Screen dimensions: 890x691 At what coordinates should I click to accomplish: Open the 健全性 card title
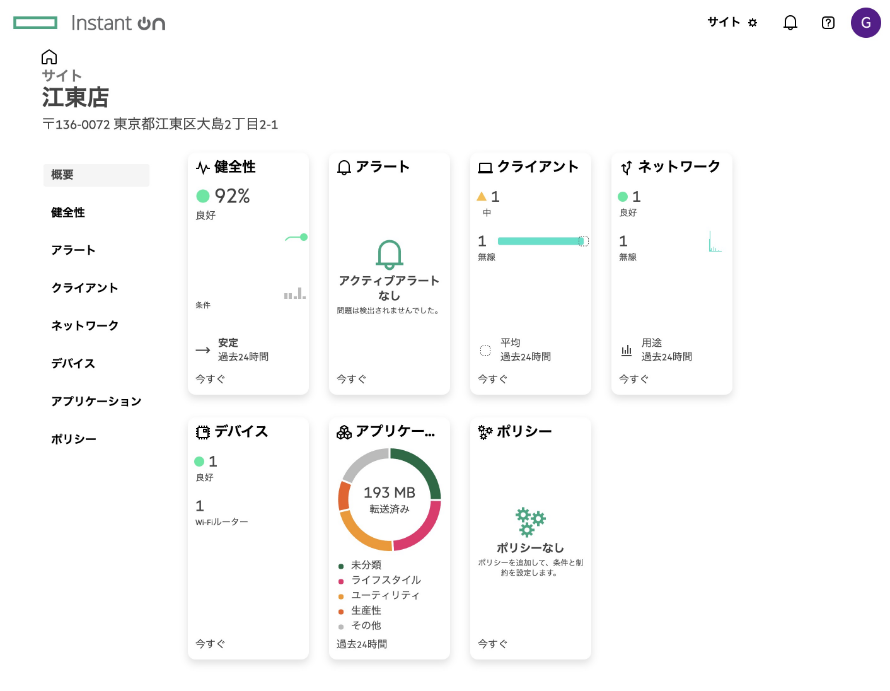point(234,167)
